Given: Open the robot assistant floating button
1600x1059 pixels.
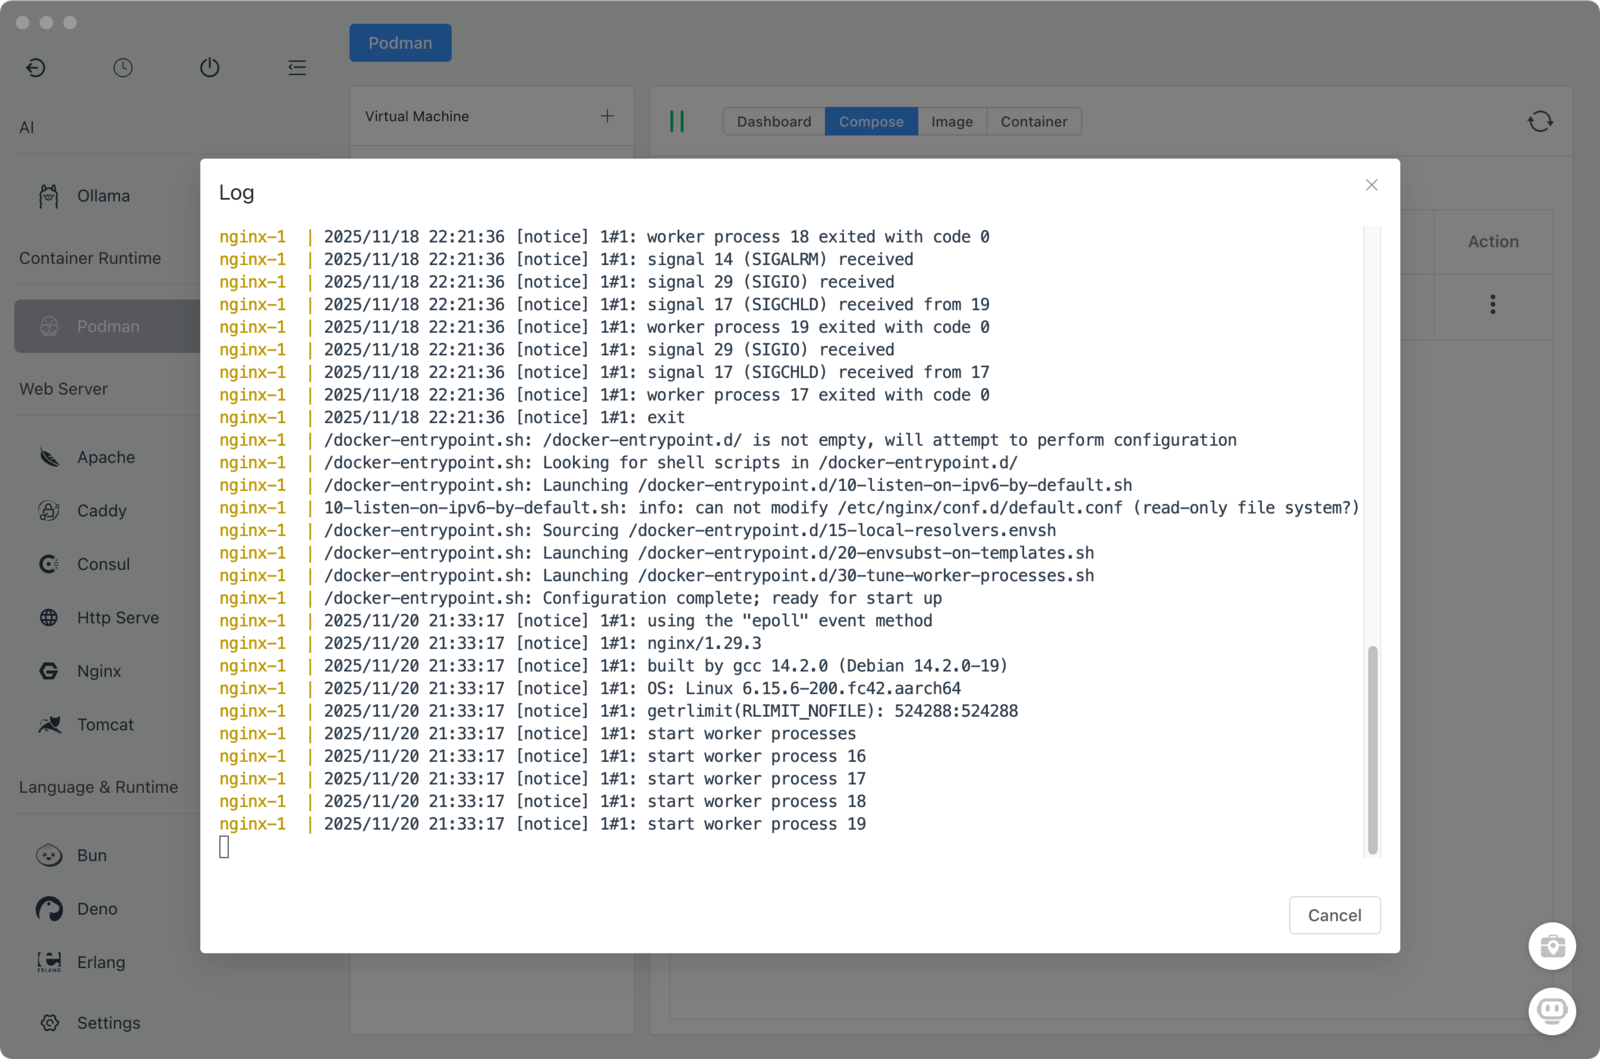Looking at the screenshot, I should click(x=1552, y=1011).
